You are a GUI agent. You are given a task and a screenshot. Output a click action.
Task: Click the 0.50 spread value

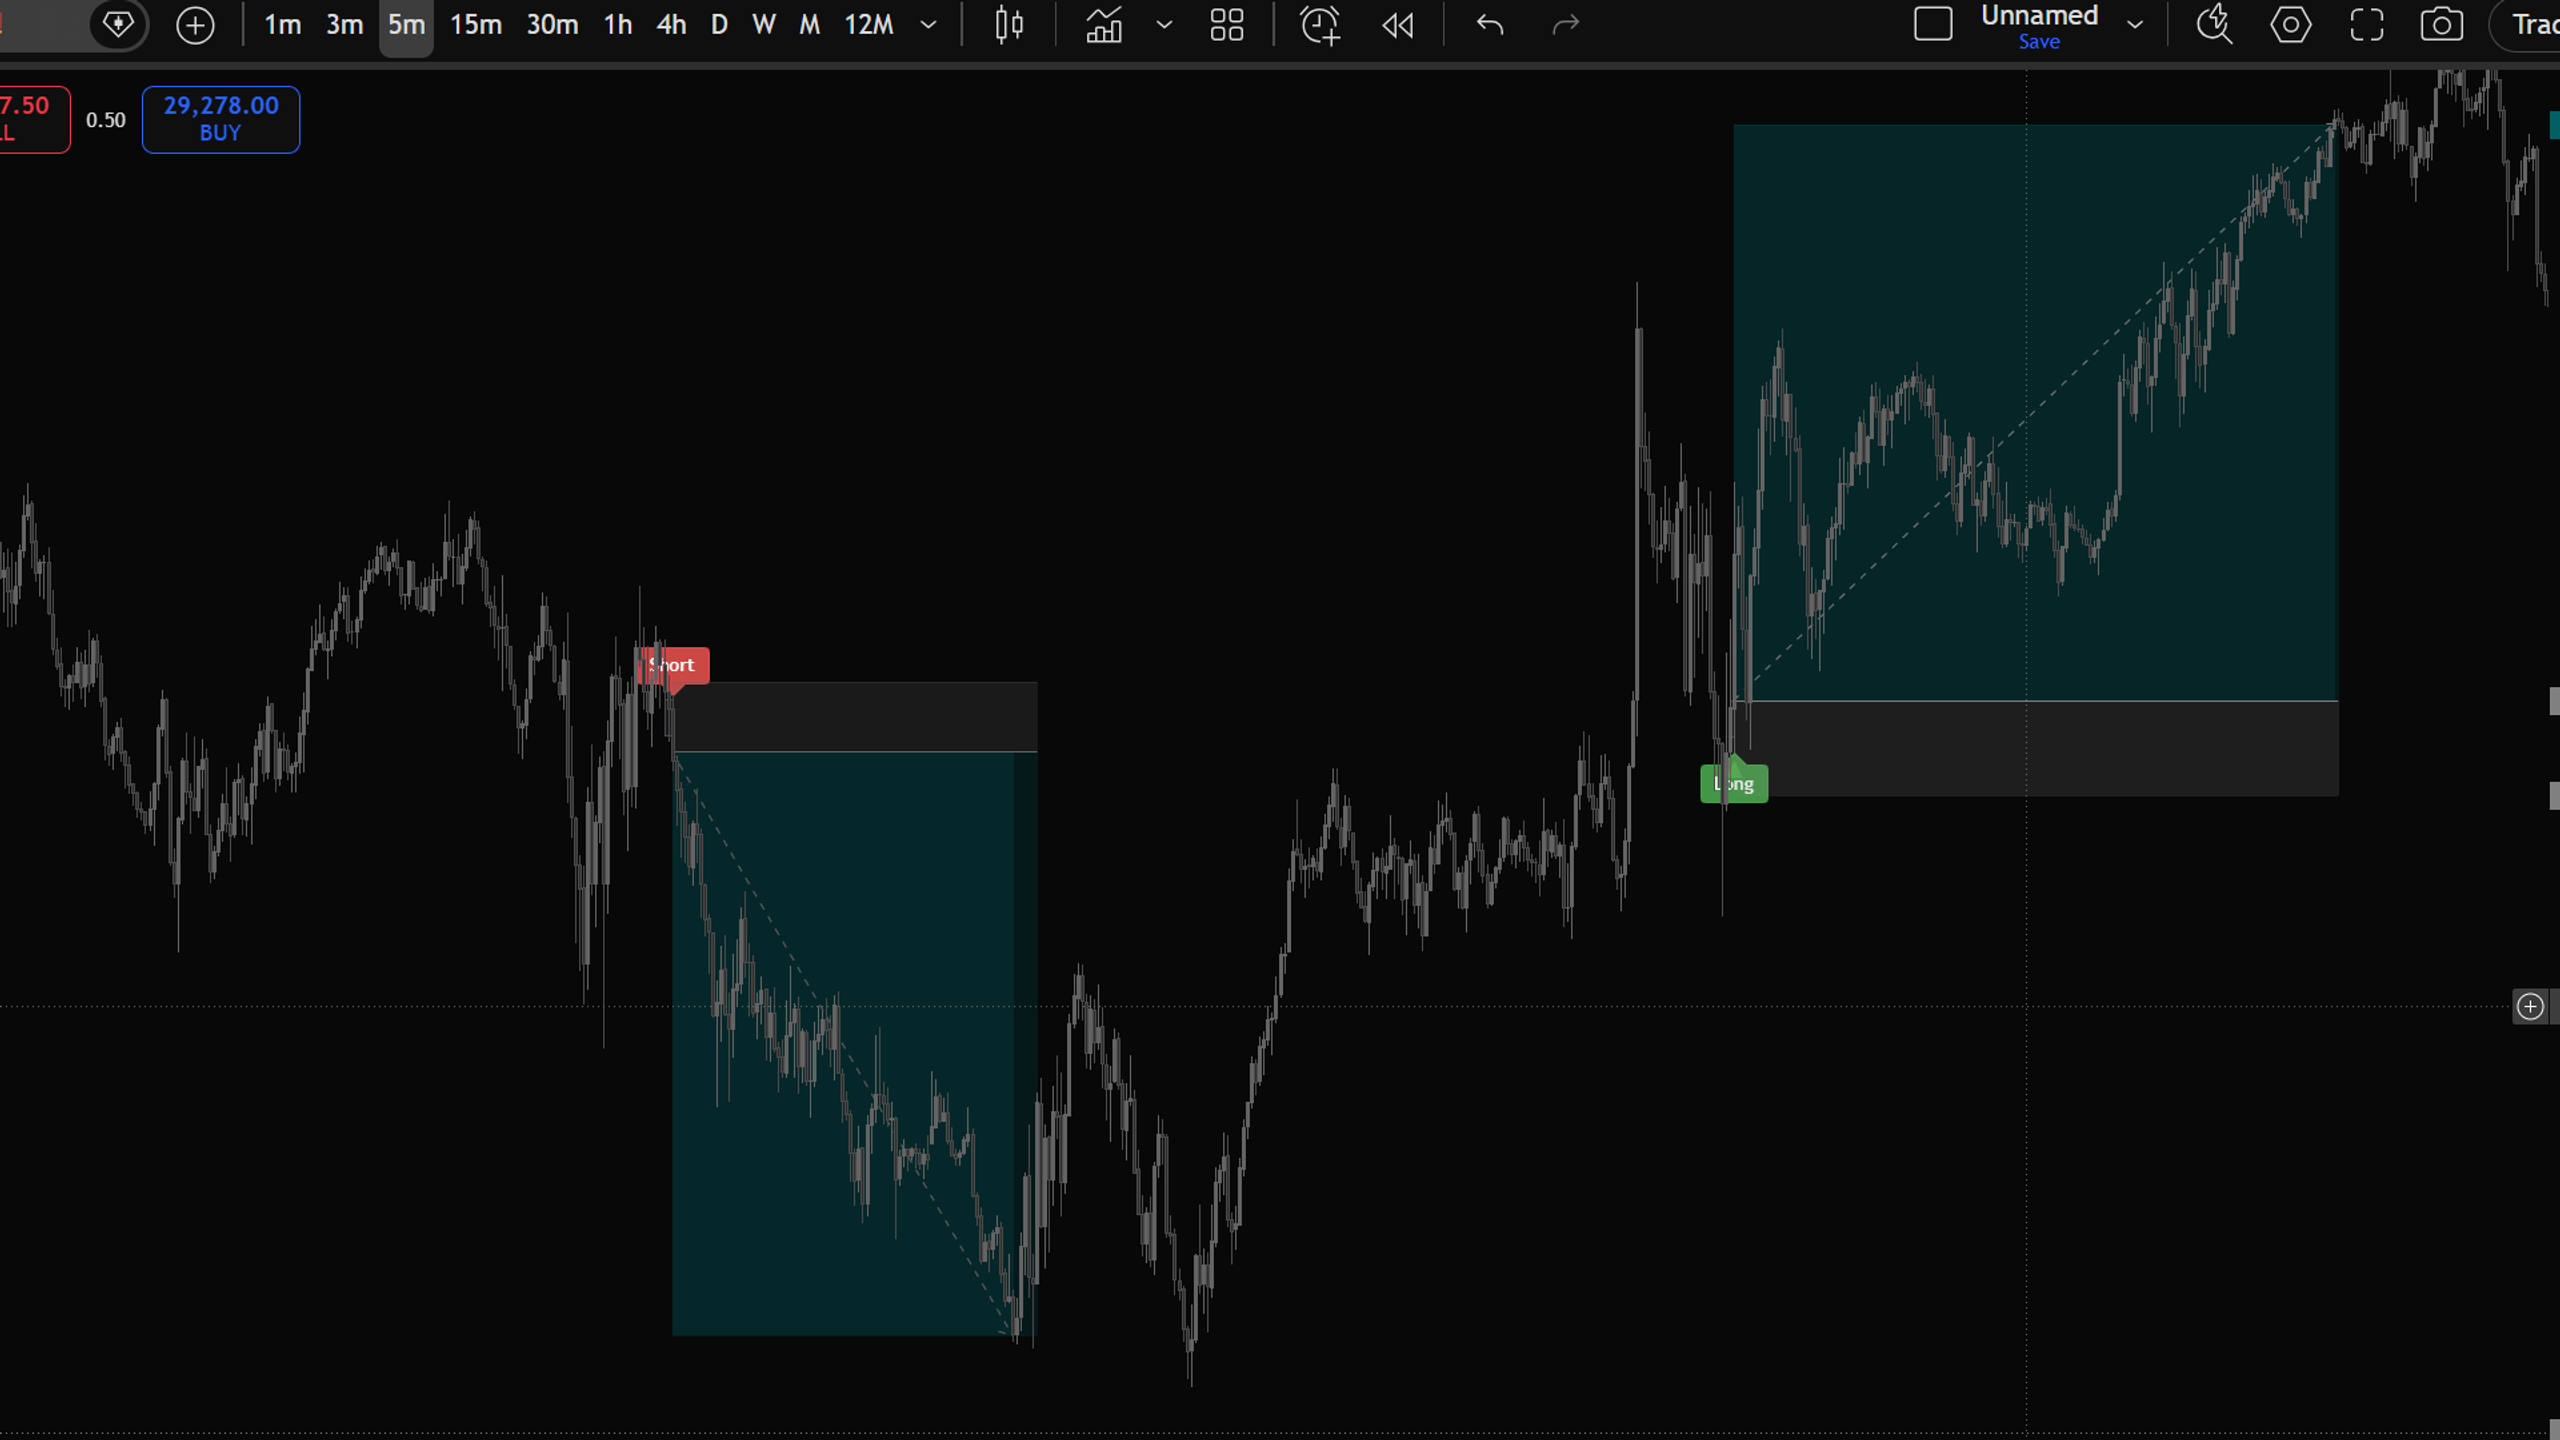[x=106, y=120]
